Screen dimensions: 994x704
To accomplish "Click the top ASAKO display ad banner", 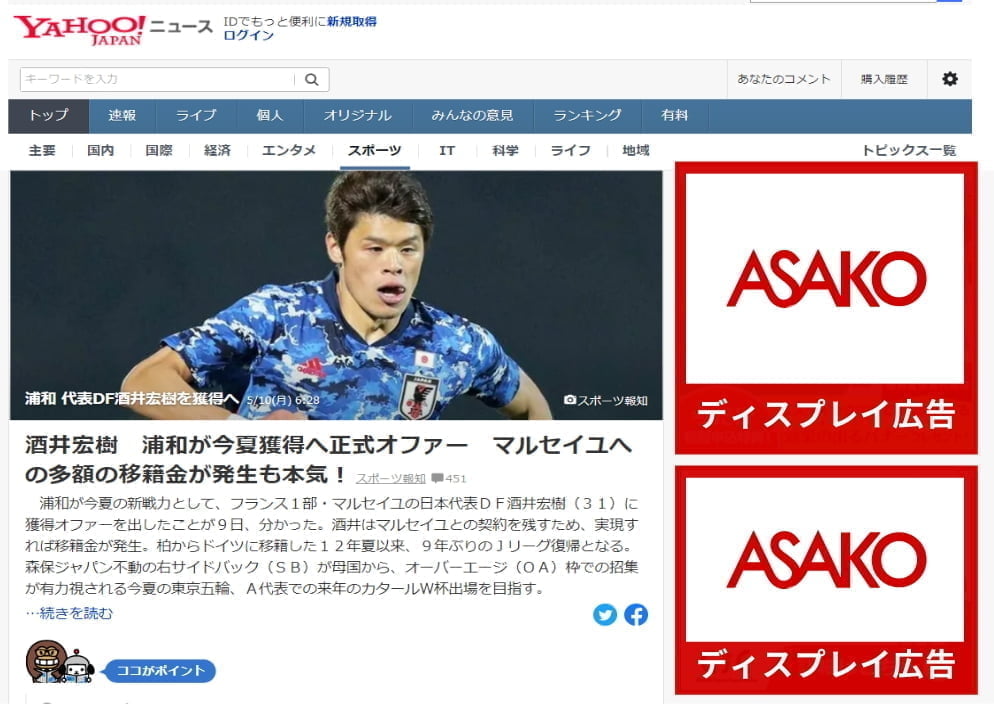I will (x=826, y=308).
